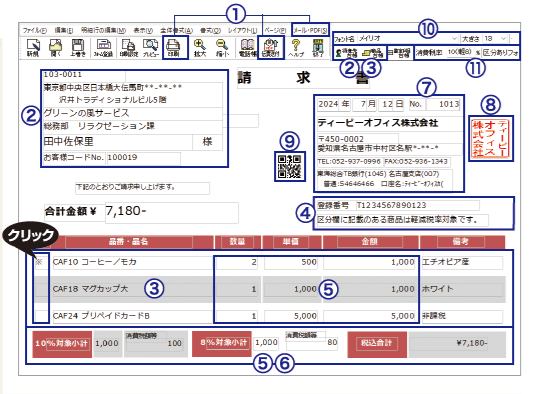Click unit price 5,000 in プリペイドカードB row

(x=291, y=316)
